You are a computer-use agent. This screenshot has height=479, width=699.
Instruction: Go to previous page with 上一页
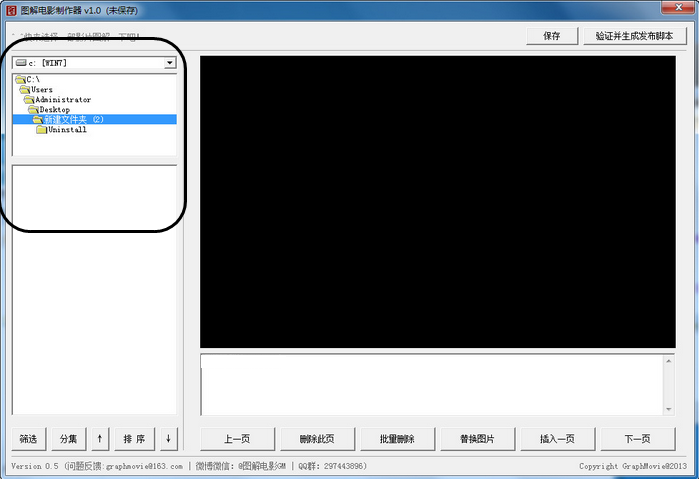[x=237, y=439]
